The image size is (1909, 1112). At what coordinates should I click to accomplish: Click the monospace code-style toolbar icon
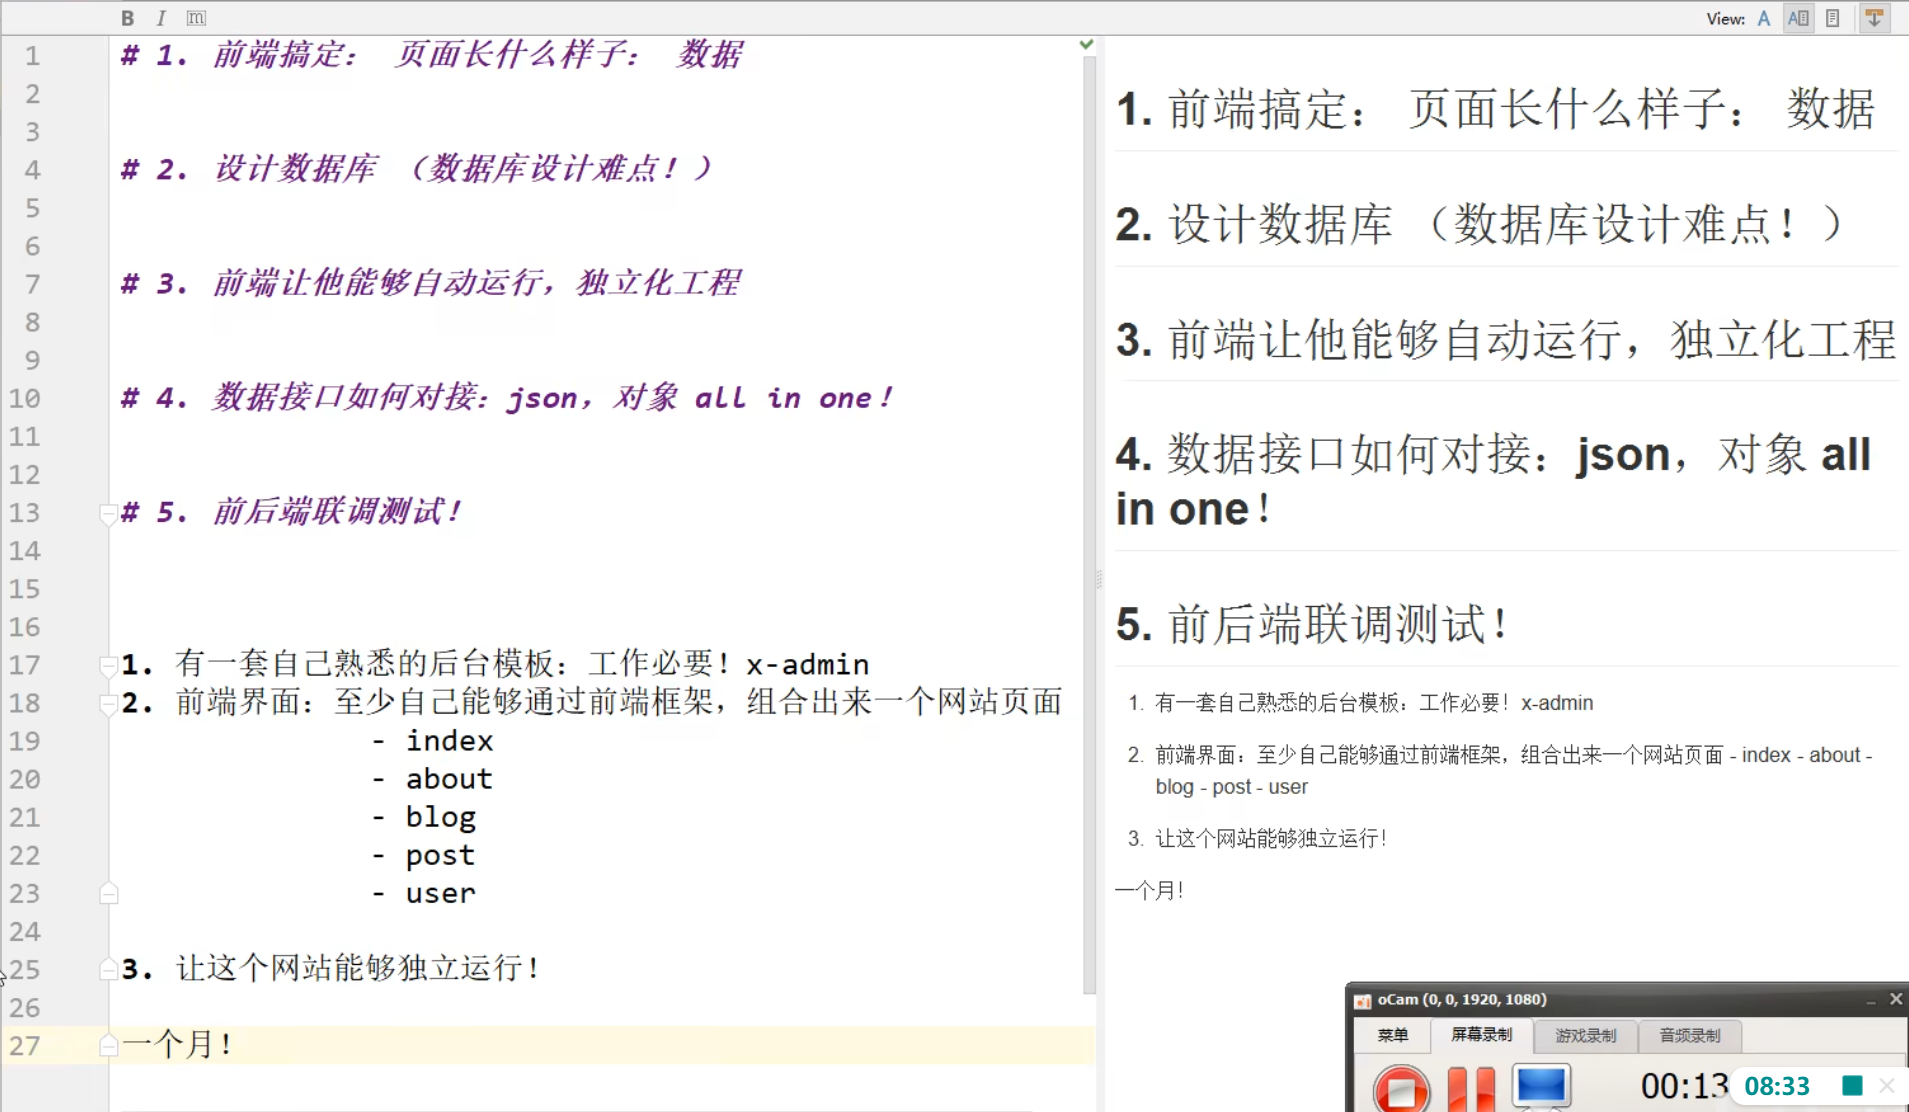coord(196,18)
